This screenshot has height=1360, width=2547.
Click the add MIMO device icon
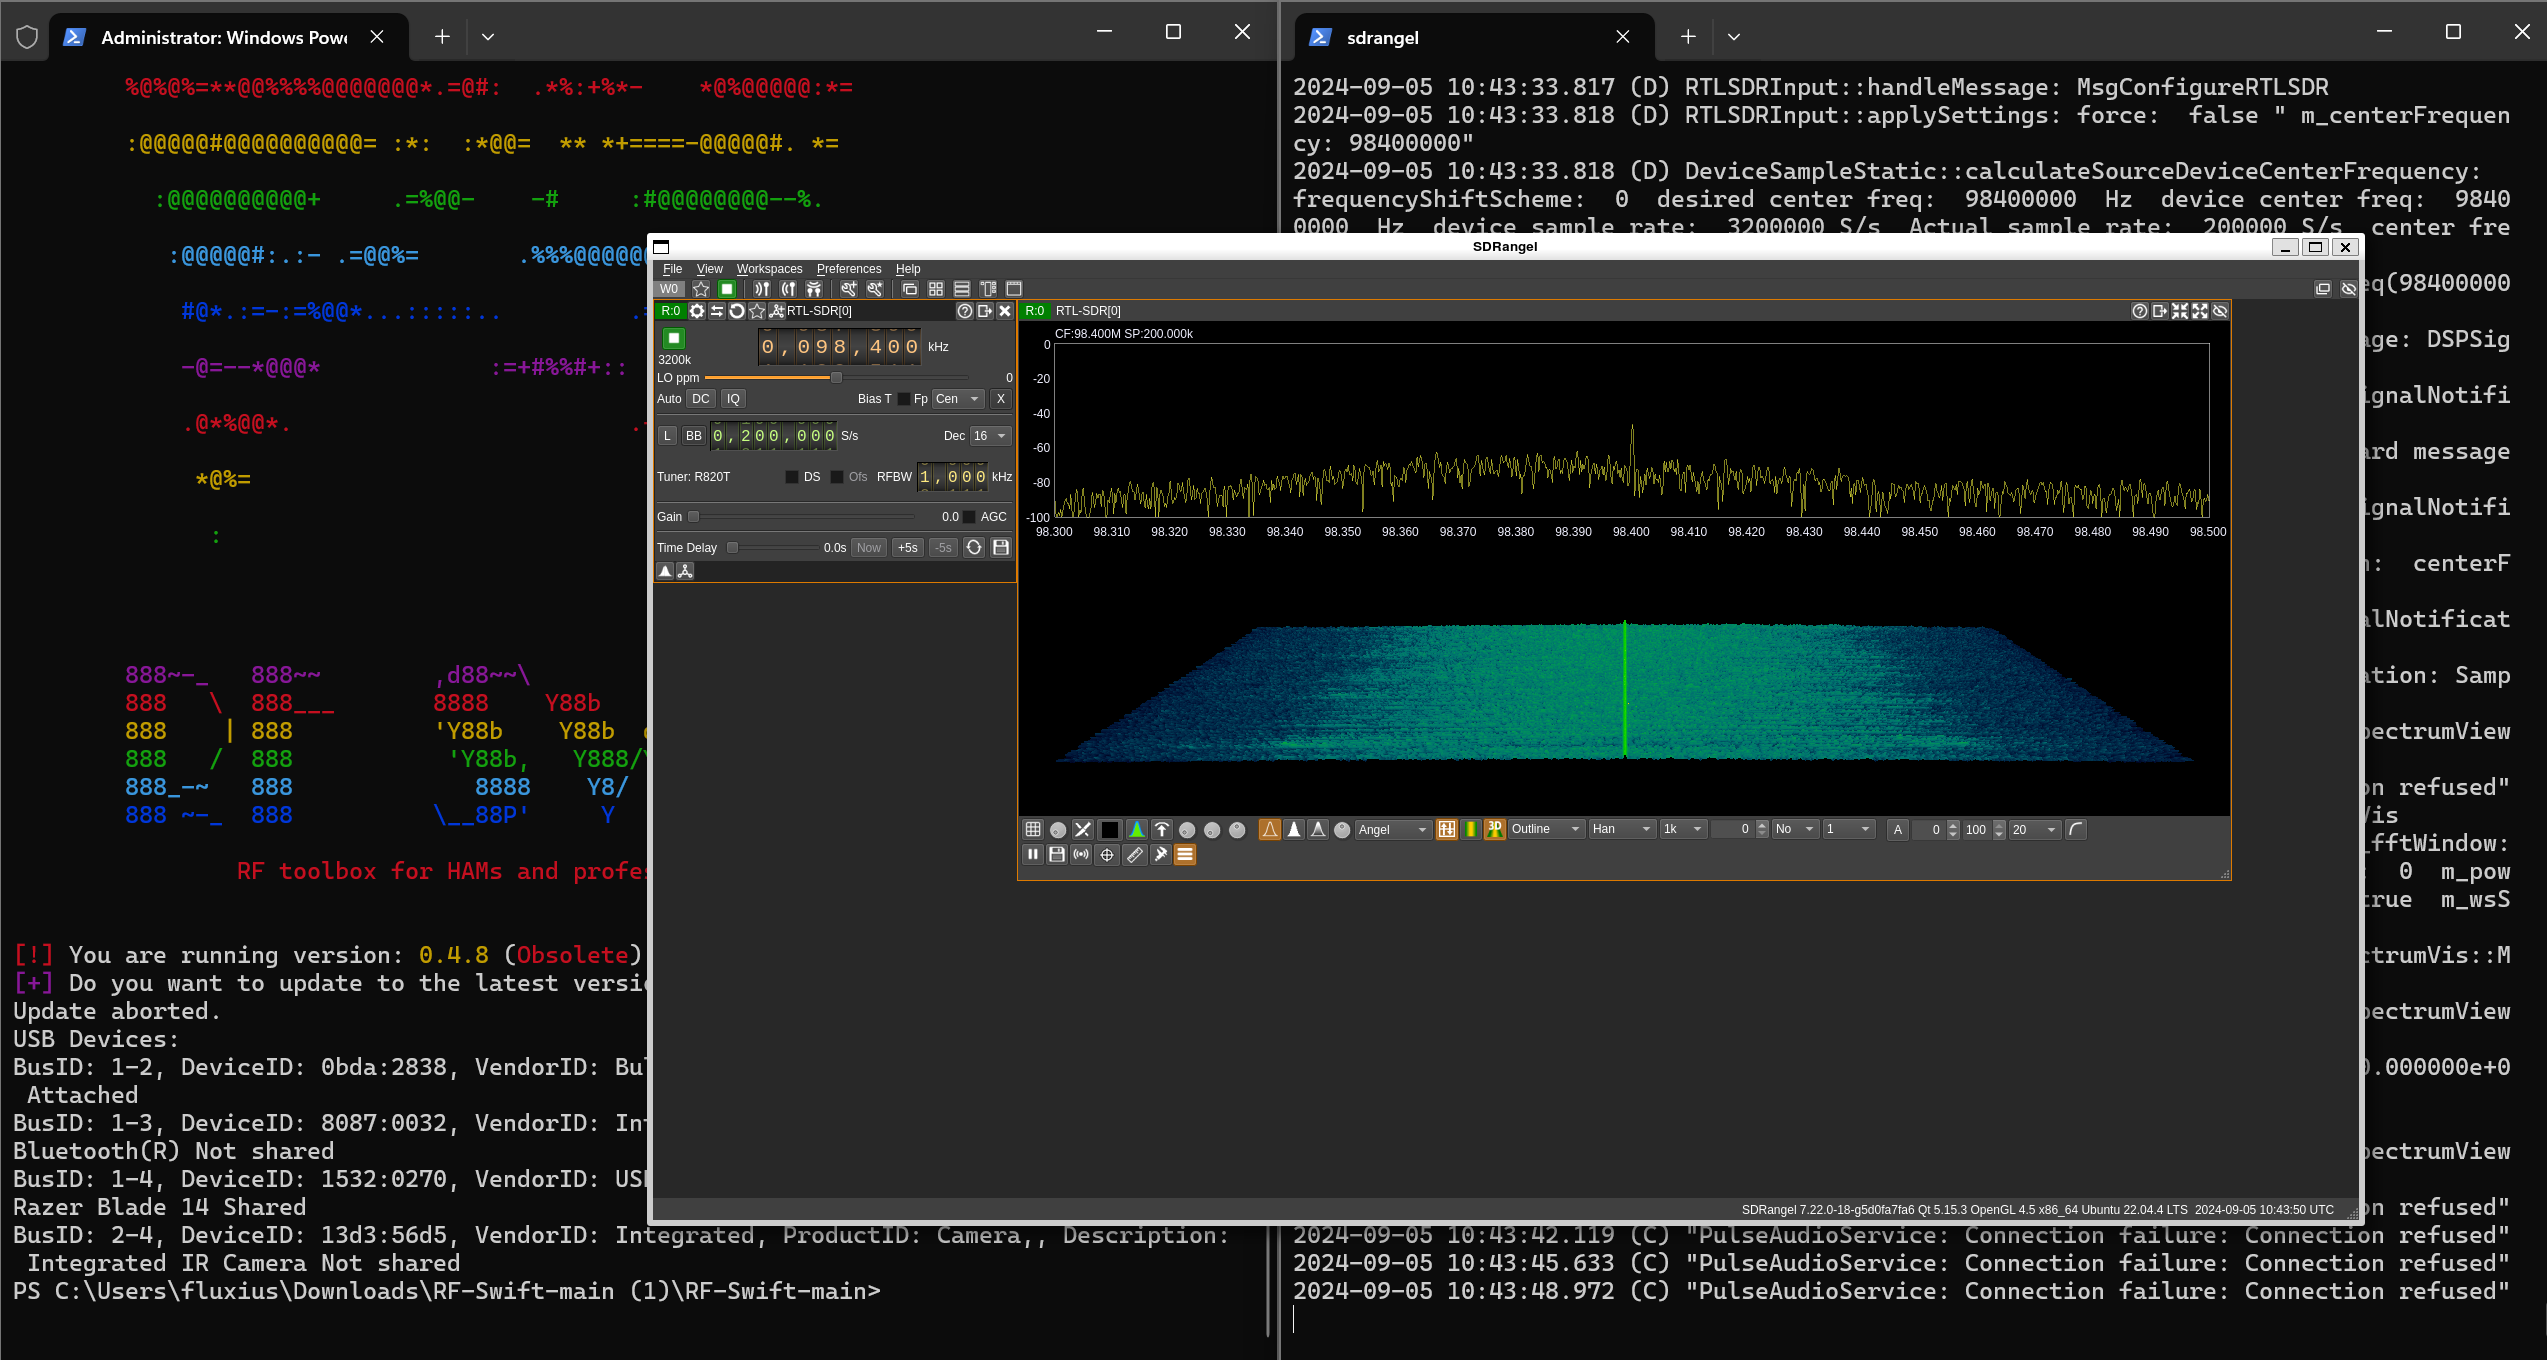[x=814, y=289]
